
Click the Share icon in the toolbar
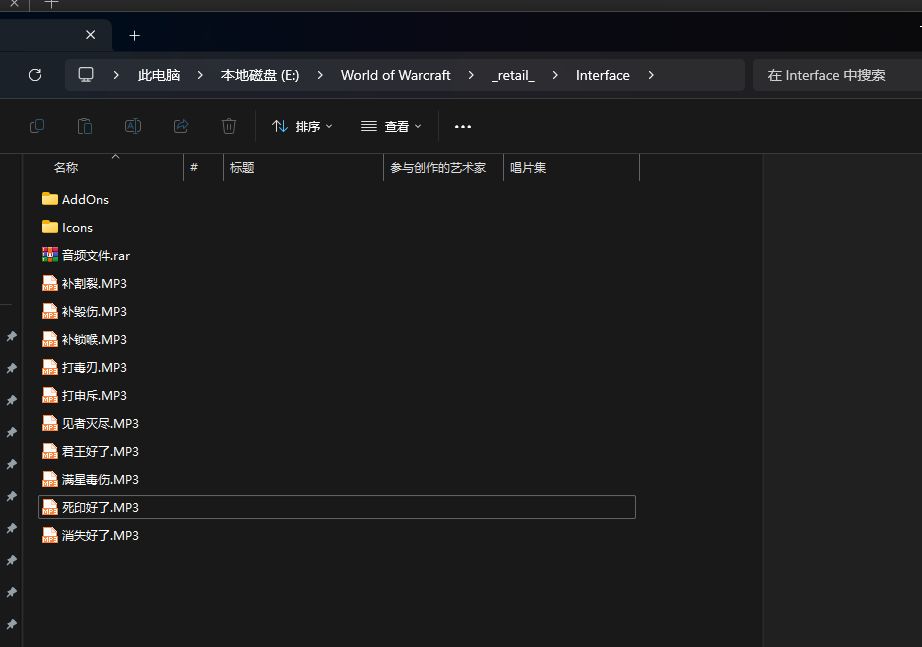(x=181, y=126)
